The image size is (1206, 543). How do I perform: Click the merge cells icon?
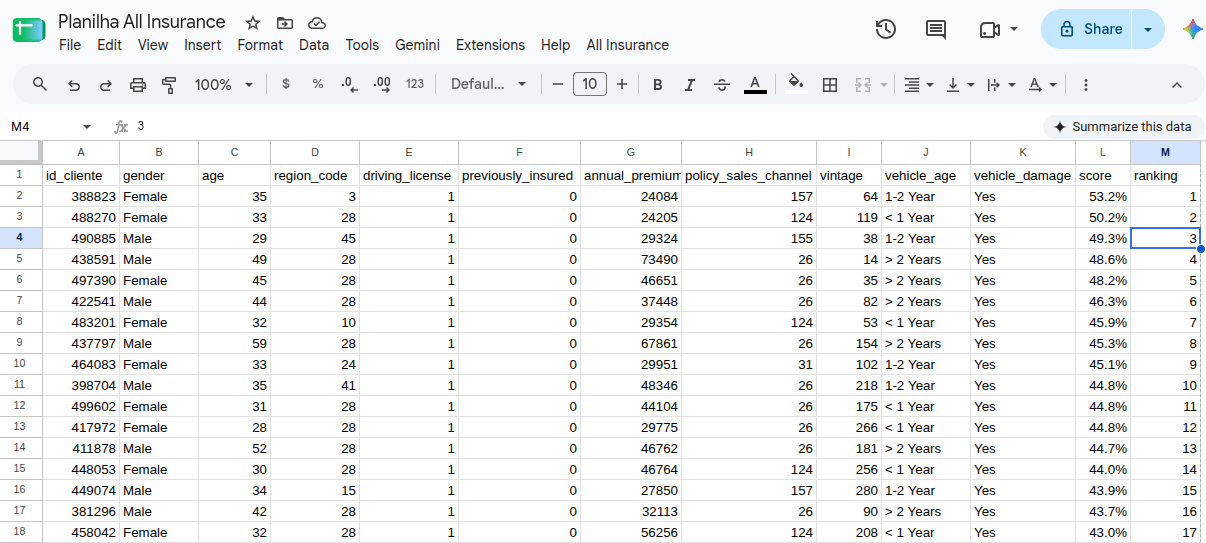(863, 85)
